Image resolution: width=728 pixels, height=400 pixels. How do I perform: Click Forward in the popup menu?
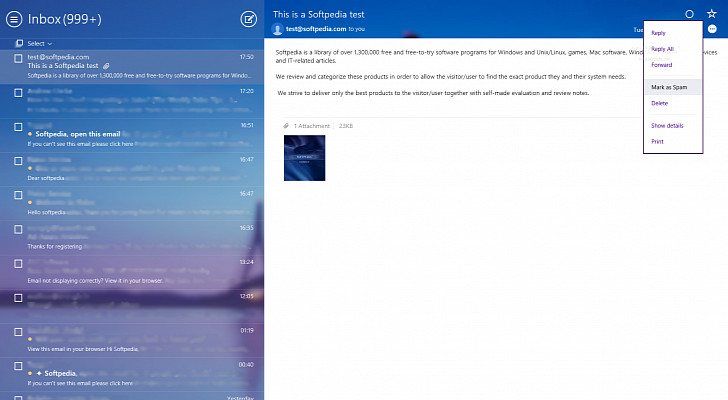click(x=662, y=65)
